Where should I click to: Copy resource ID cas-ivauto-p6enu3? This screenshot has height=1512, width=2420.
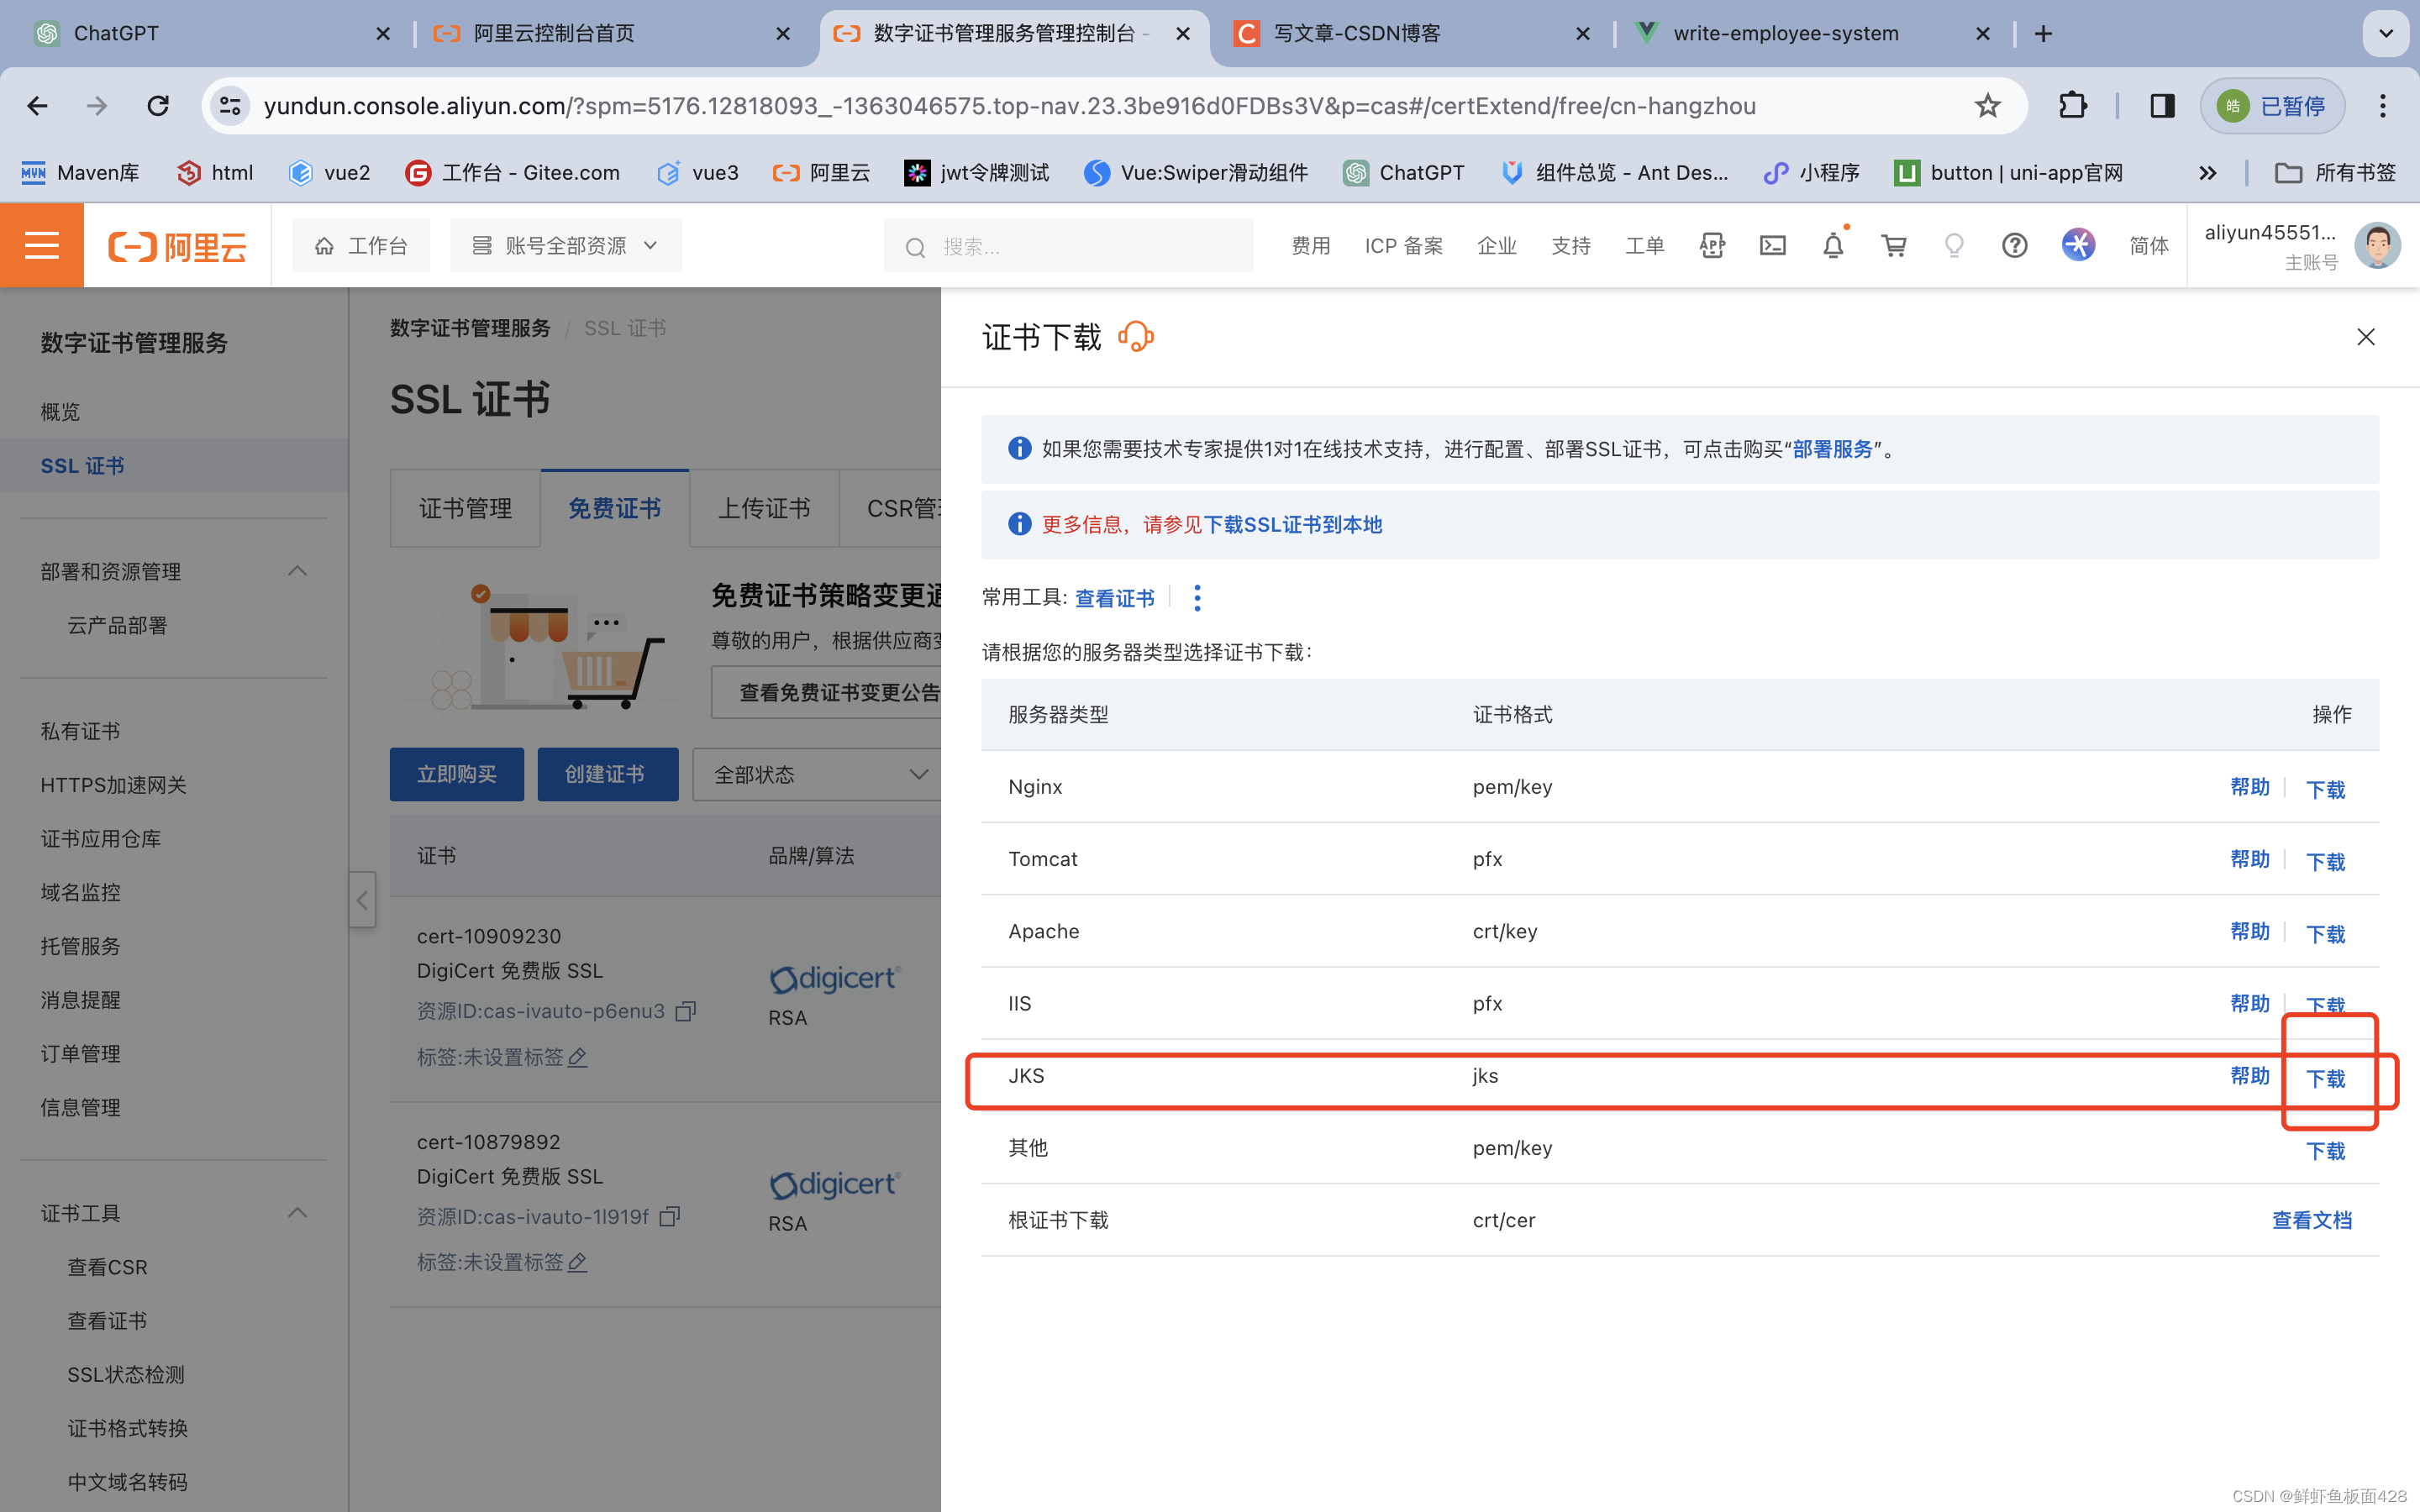[685, 1011]
